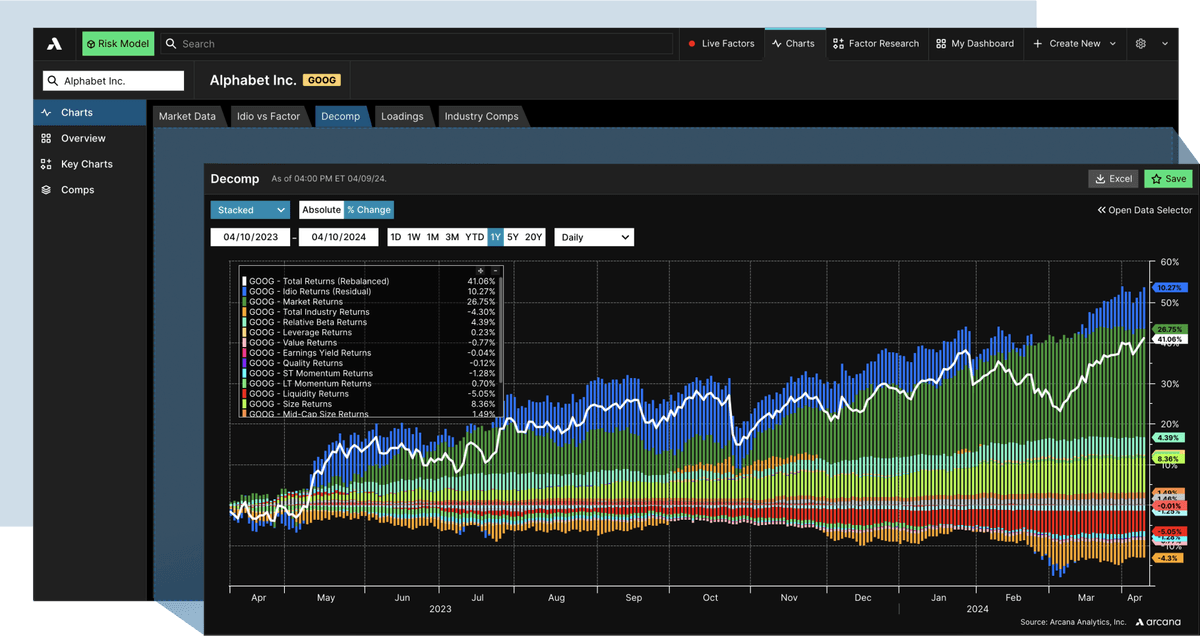The width and height of the screenshot is (1200, 636).
Task: Click the Key Charts icon in sidebar
Action: coord(46,164)
